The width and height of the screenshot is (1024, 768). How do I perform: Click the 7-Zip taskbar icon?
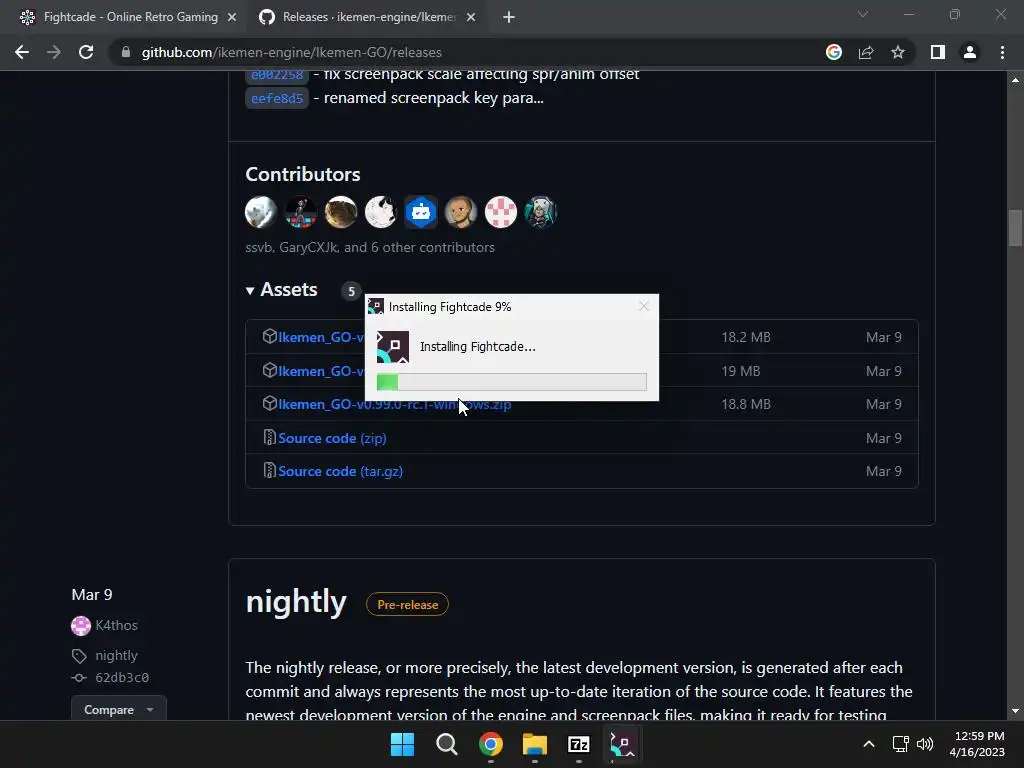579,744
